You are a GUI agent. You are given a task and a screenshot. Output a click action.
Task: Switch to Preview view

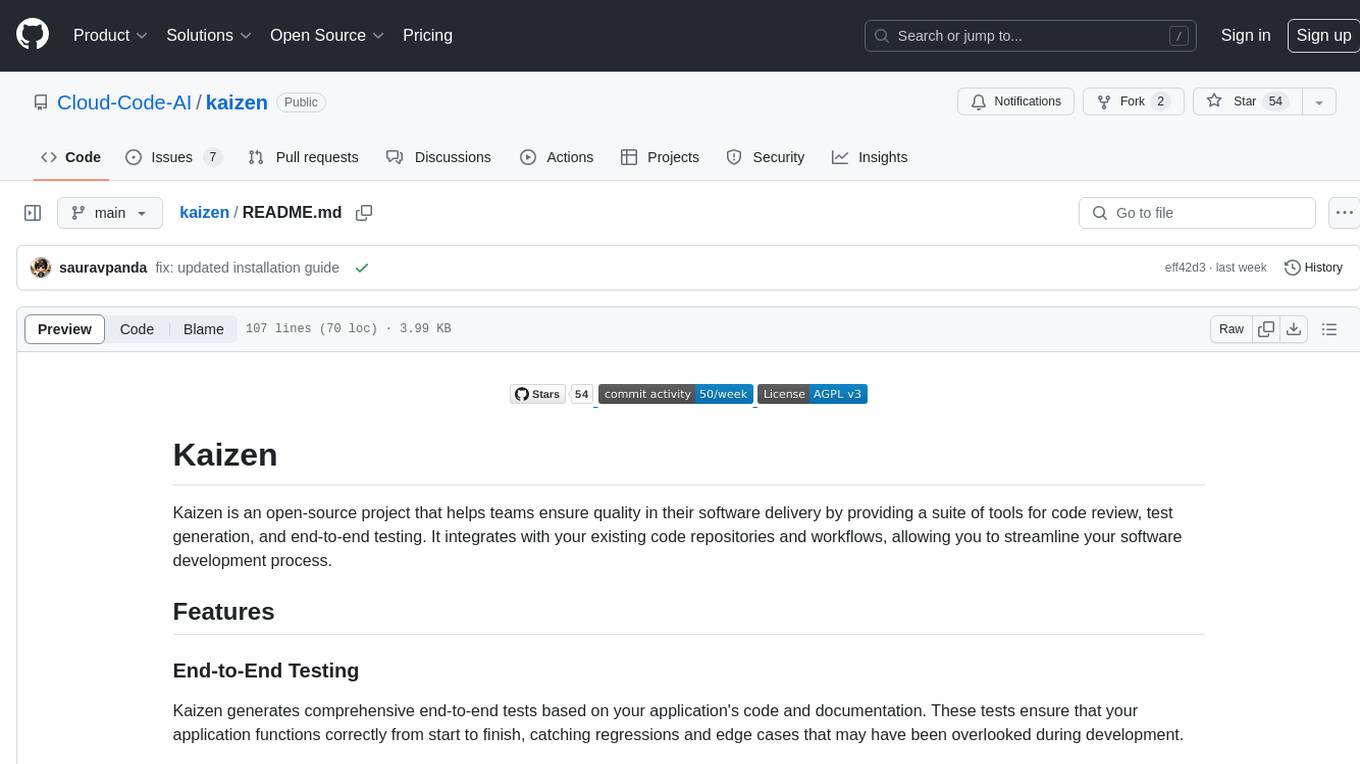pyautogui.click(x=65, y=329)
